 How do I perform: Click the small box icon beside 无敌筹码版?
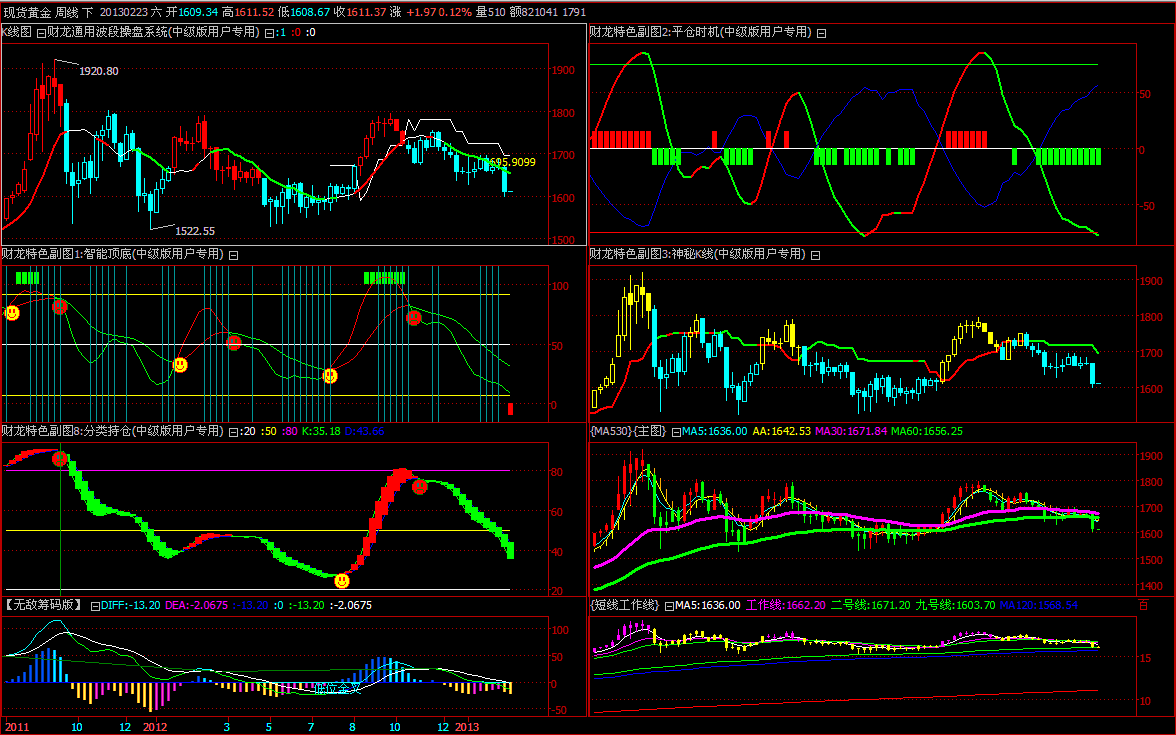click(94, 606)
